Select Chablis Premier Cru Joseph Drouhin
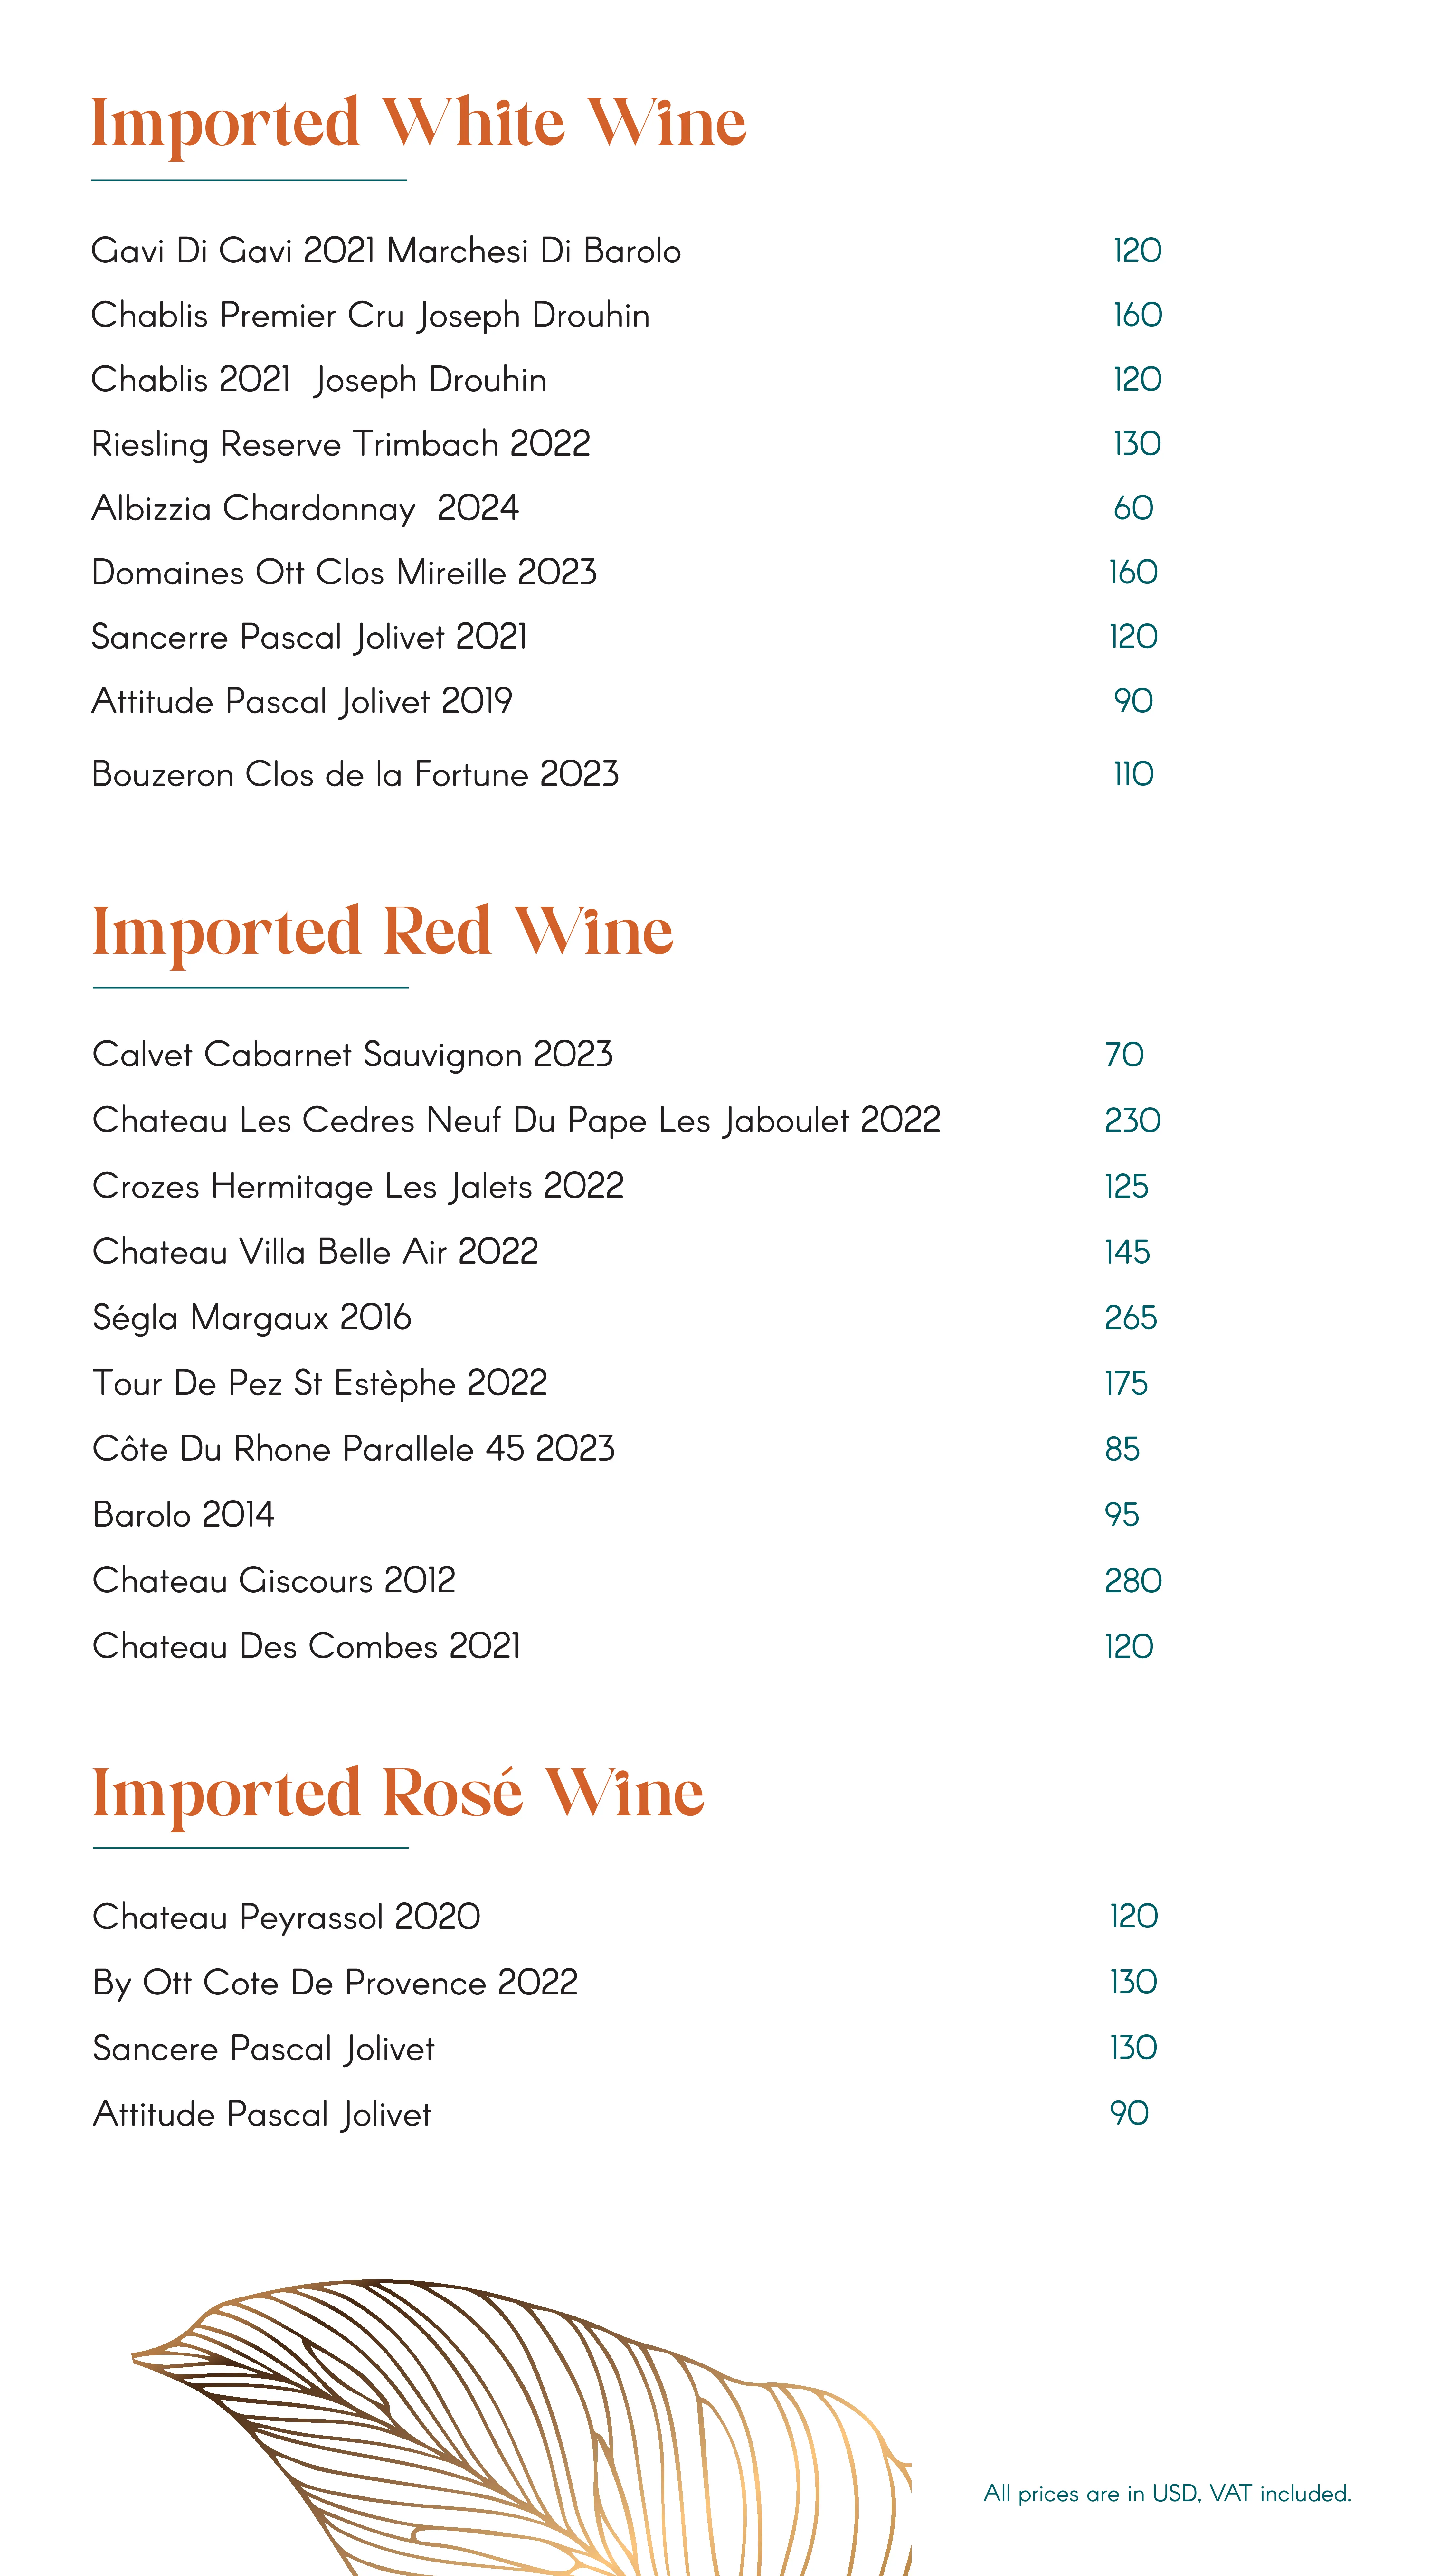This screenshot has height=2576, width=1449. [370, 316]
